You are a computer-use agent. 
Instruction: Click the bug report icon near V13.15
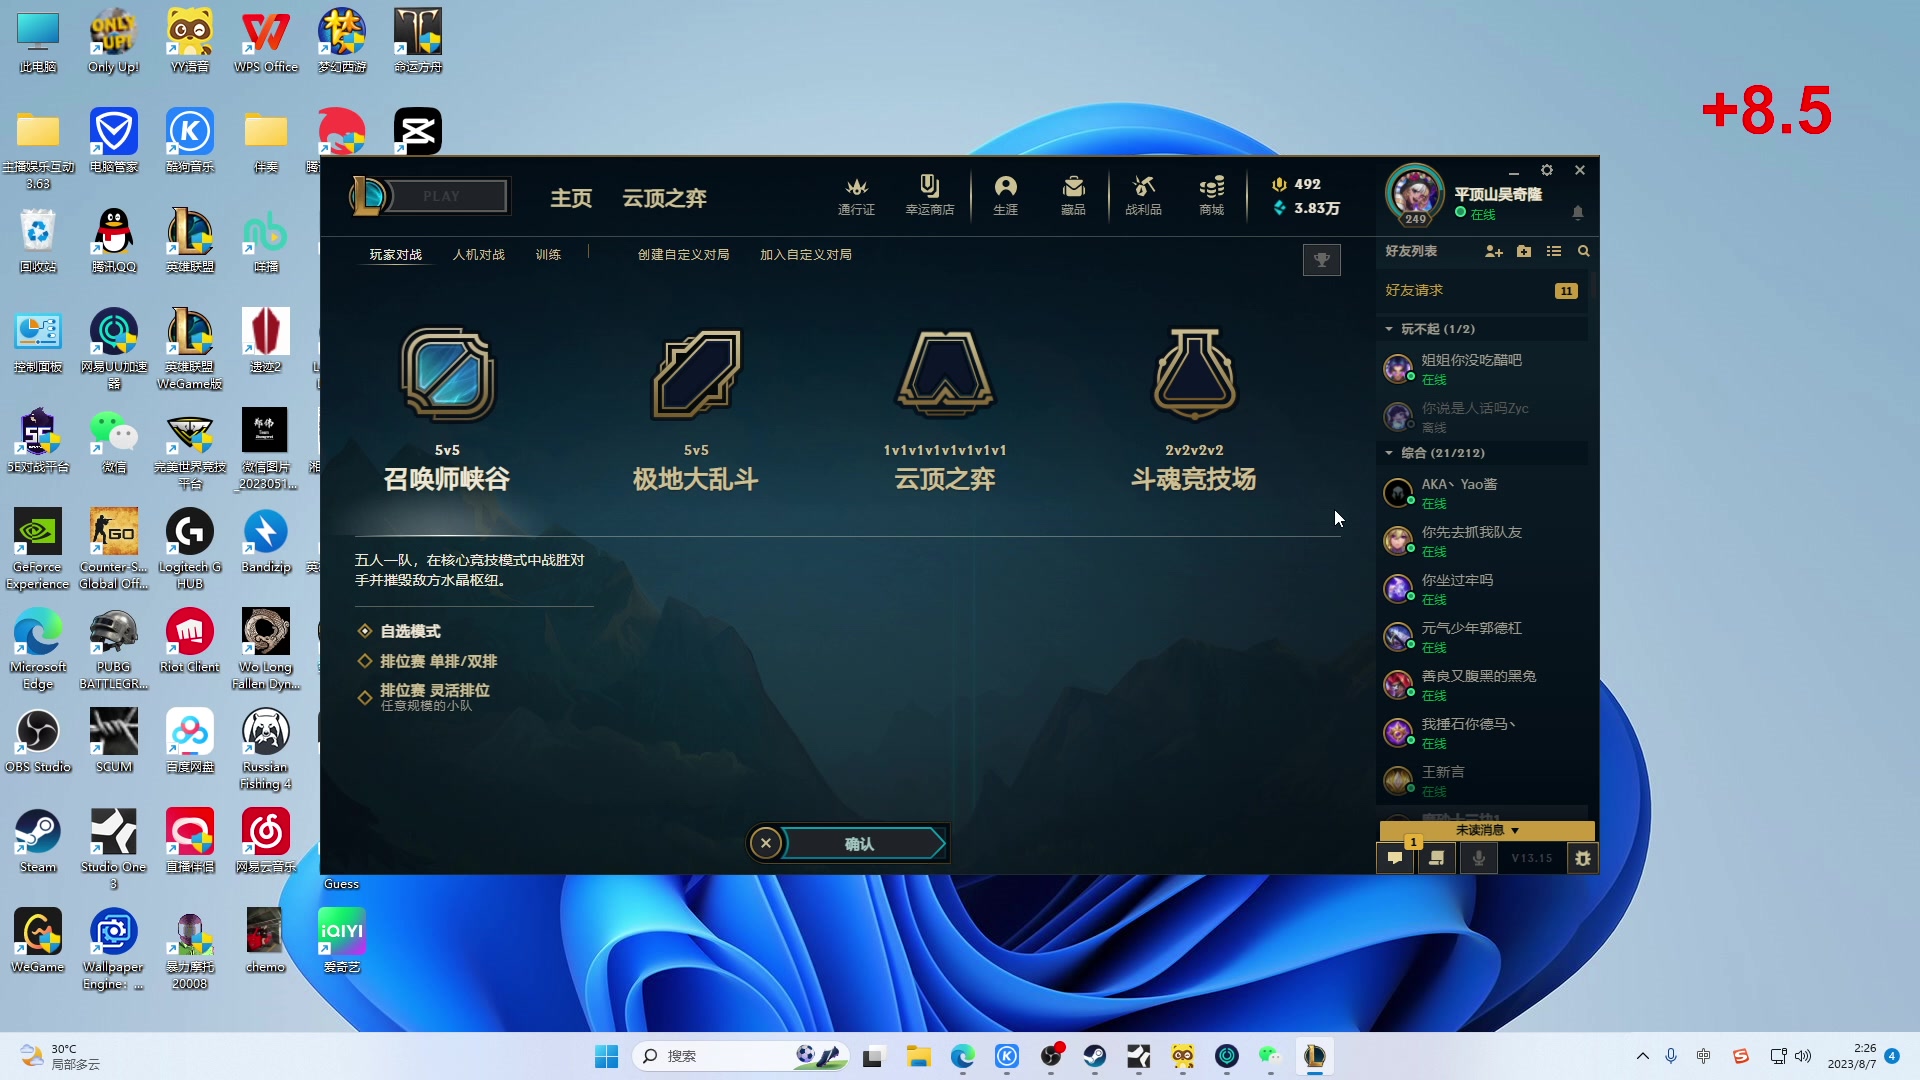[1583, 858]
